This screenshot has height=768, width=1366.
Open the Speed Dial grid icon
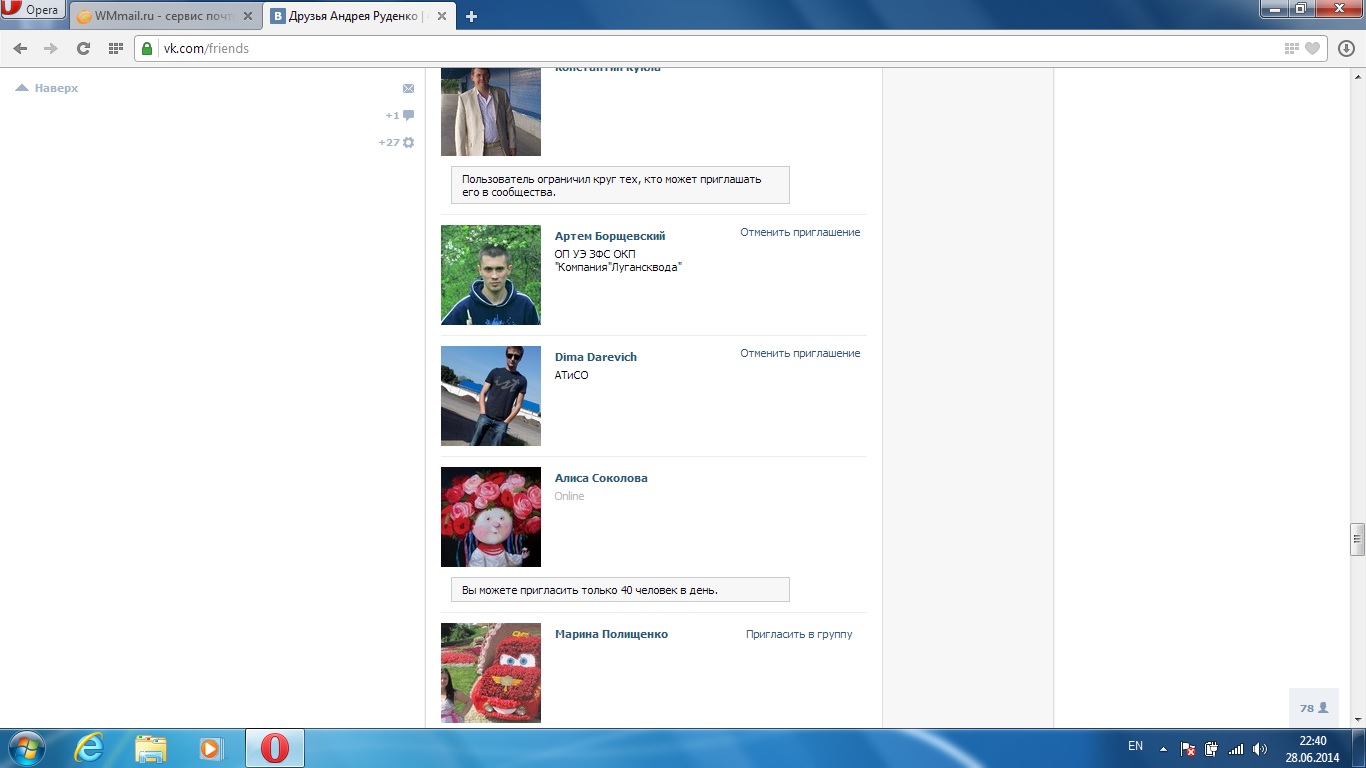point(115,48)
